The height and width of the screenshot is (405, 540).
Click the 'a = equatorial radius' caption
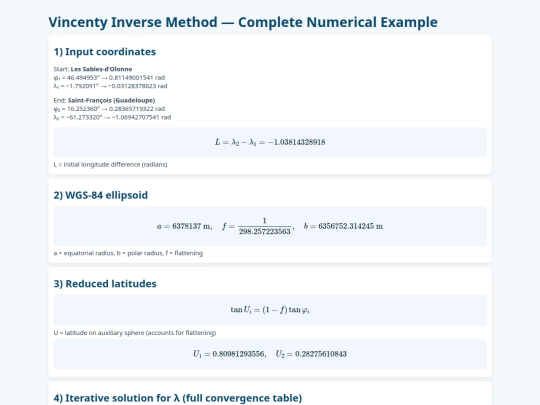point(128,253)
